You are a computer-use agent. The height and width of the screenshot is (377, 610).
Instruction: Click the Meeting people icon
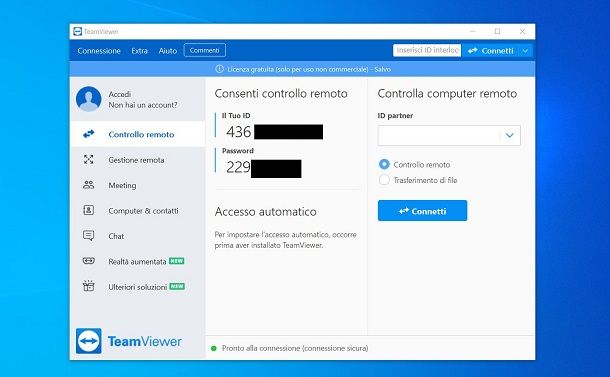89,185
